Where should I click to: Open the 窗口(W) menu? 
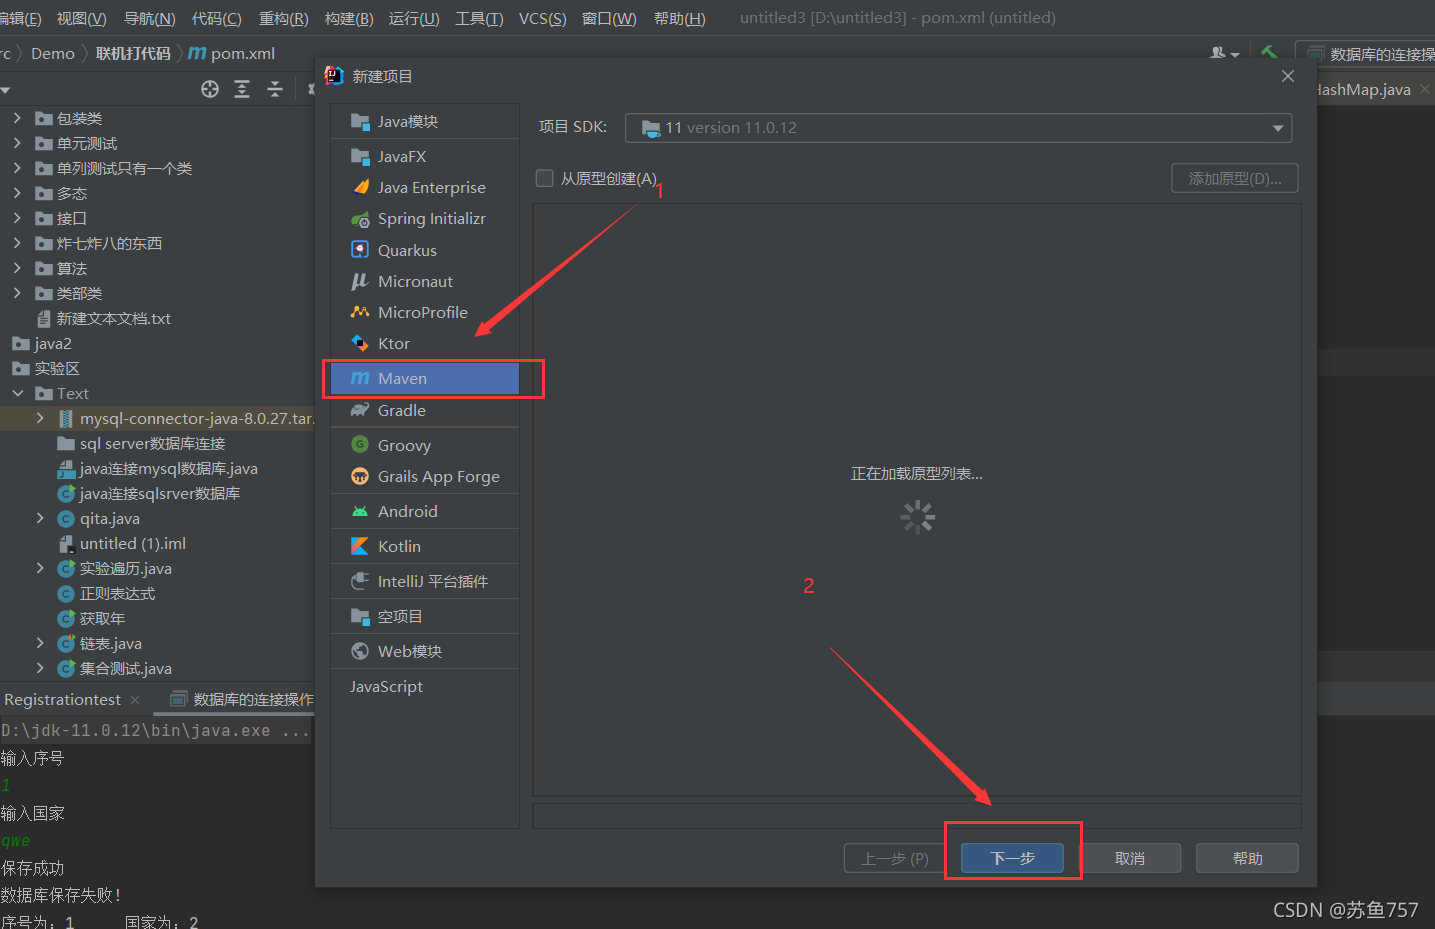click(x=609, y=18)
